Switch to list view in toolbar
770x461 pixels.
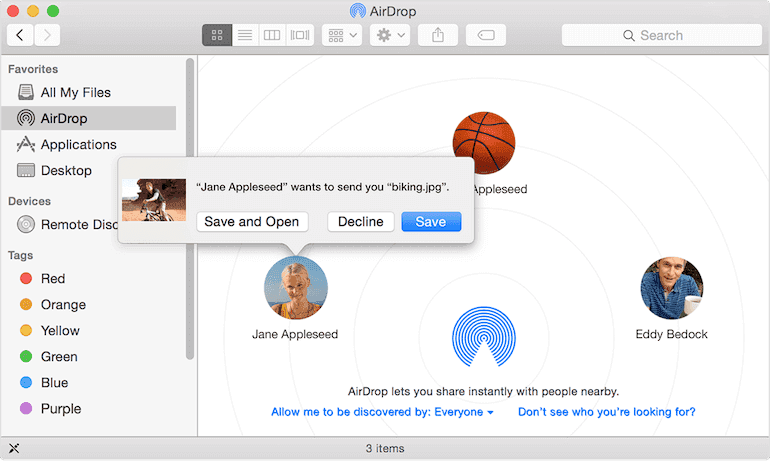tap(244, 35)
